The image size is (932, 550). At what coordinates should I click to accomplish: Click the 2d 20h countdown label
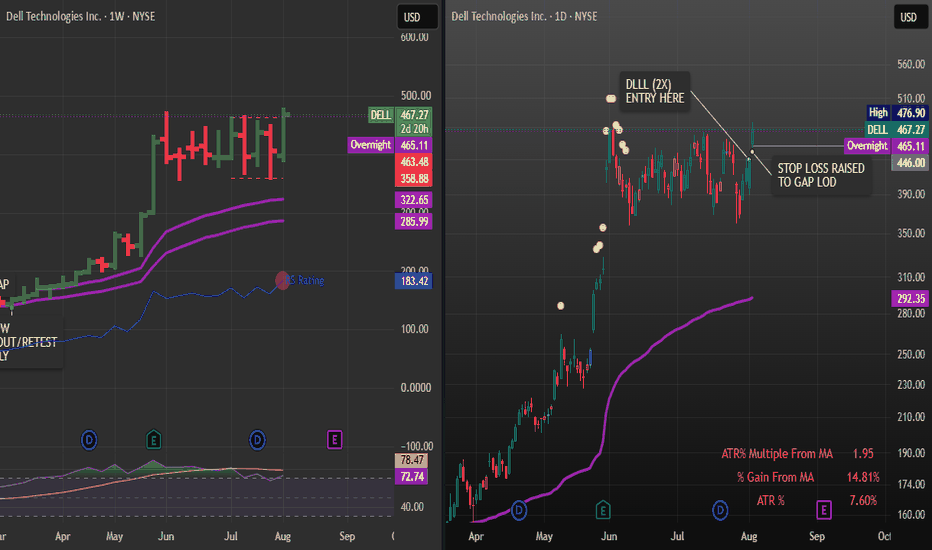(414, 129)
